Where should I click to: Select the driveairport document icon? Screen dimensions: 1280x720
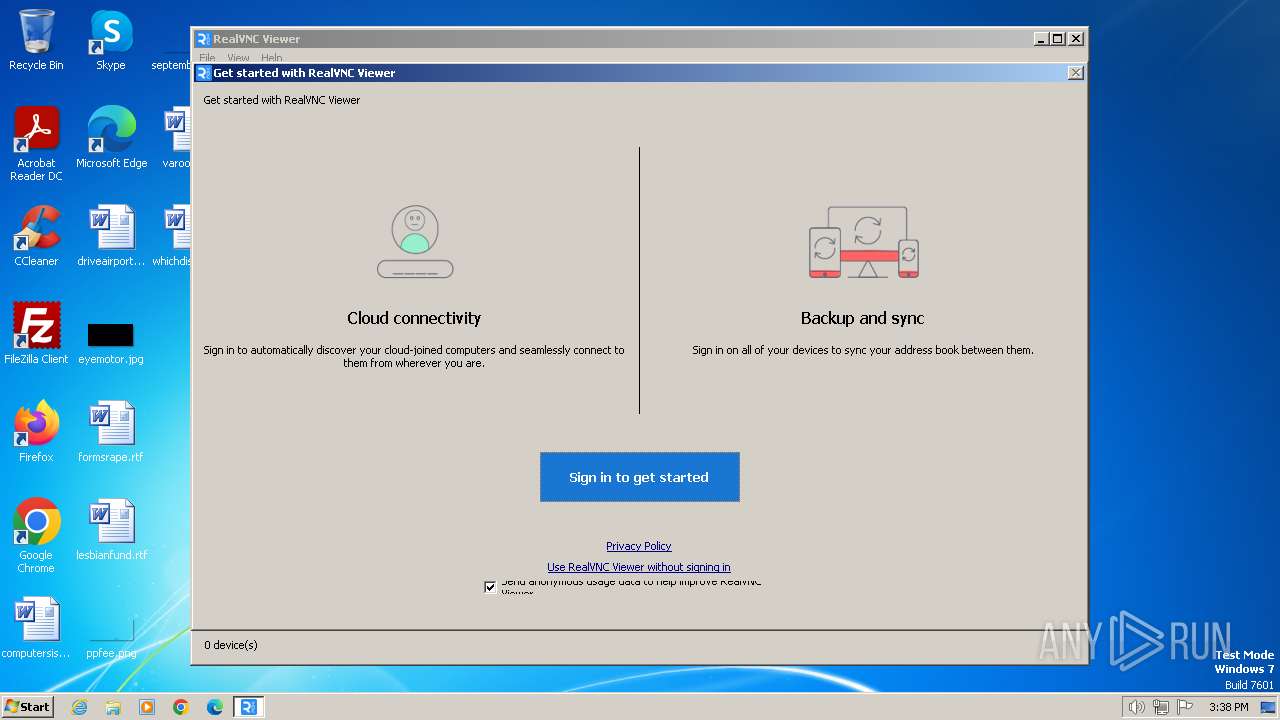(x=111, y=236)
